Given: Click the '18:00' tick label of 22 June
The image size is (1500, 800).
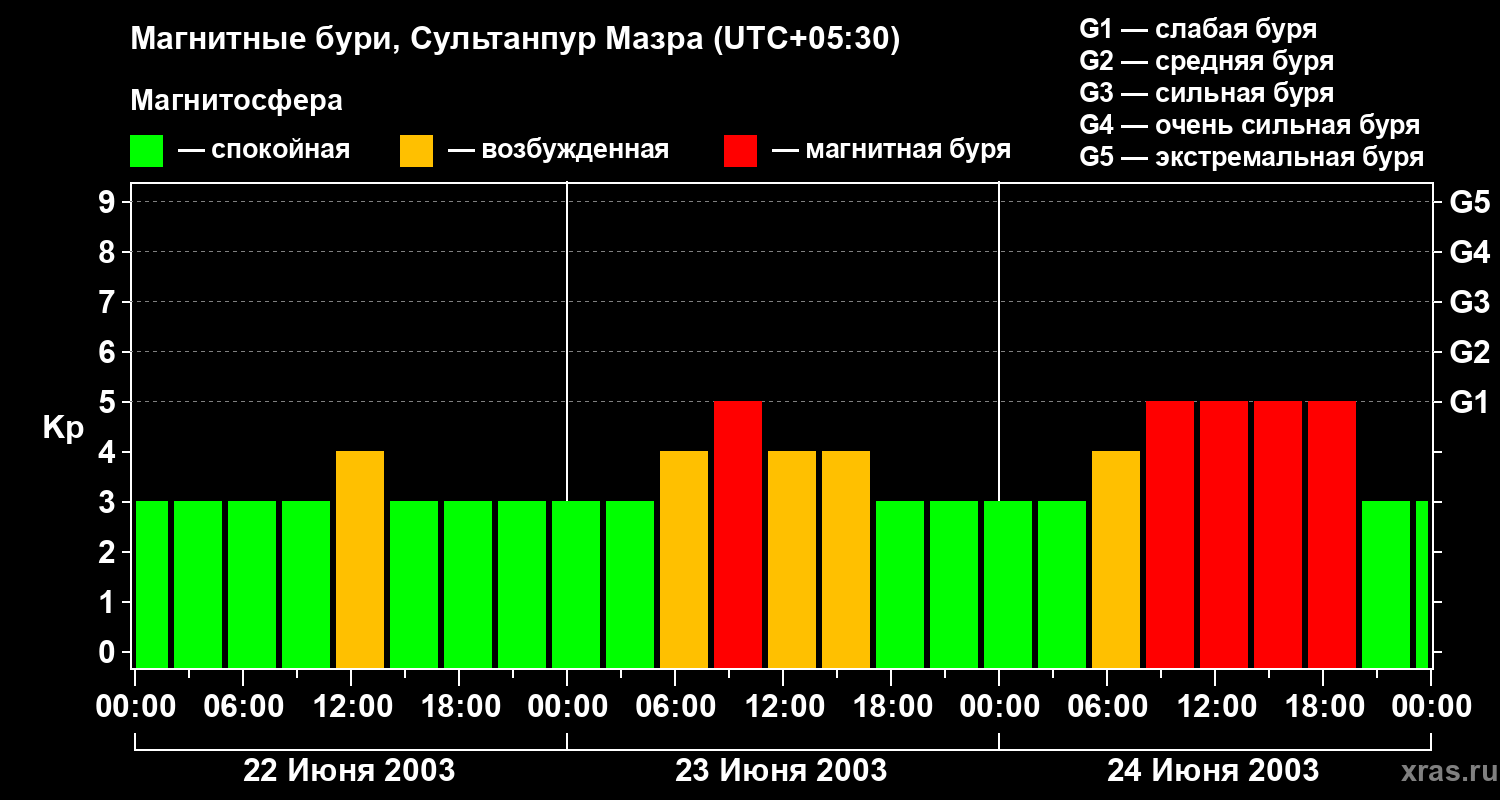Looking at the screenshot, I should pos(459,706).
